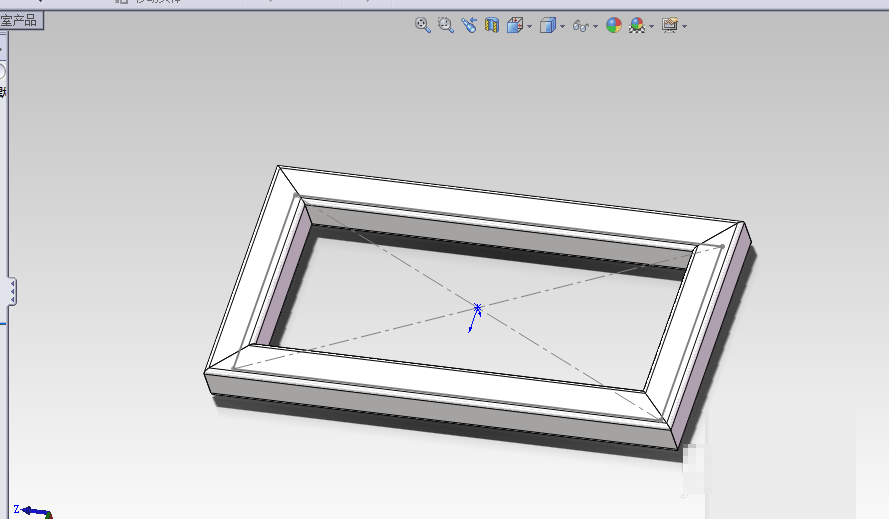Open the View Settings dropdown arrow
This screenshot has height=519, width=889.
tap(685, 26)
